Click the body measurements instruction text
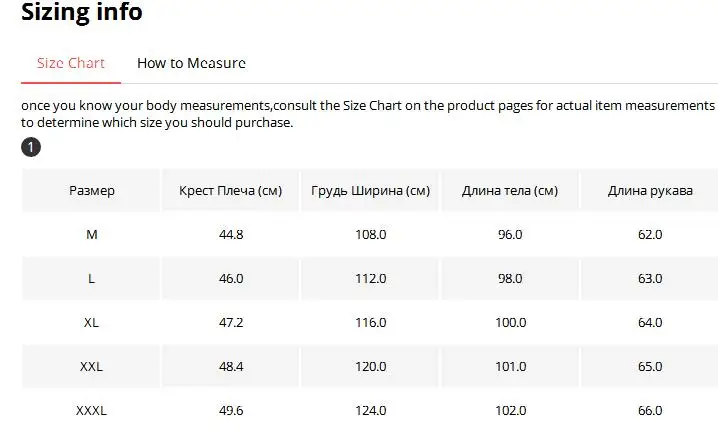 (x=368, y=114)
